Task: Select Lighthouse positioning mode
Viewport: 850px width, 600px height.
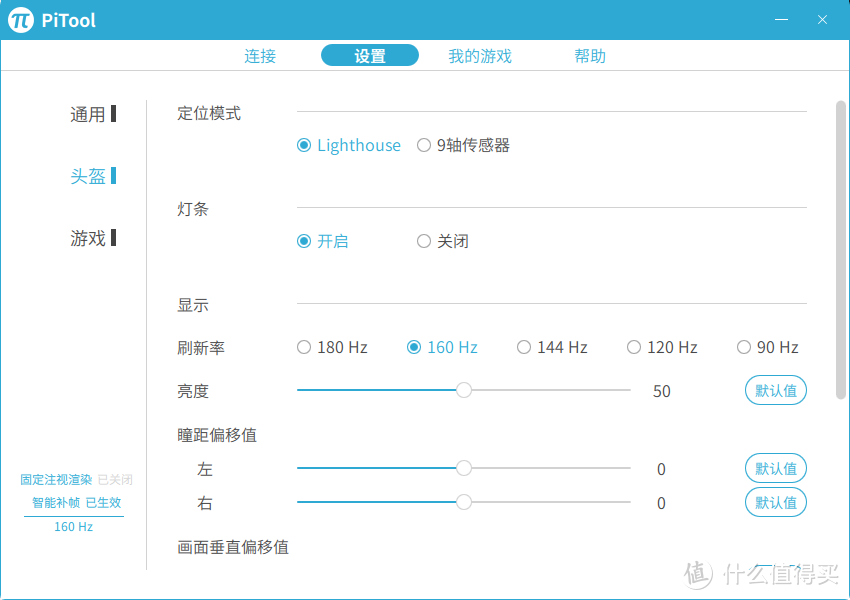Action: point(304,146)
